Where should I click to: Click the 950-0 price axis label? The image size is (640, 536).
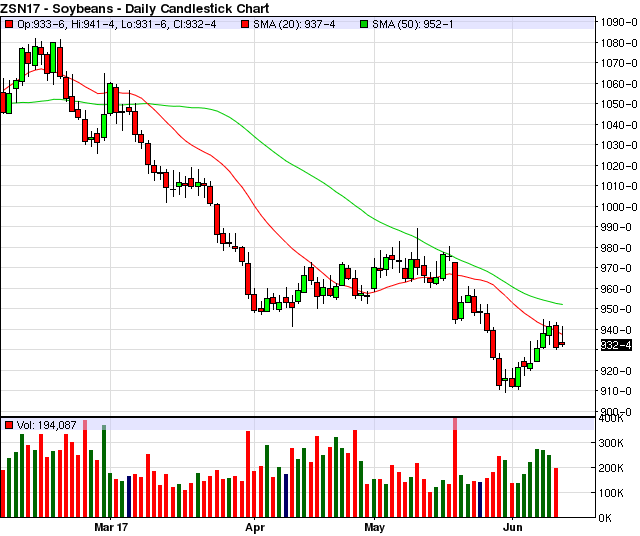[616, 309]
